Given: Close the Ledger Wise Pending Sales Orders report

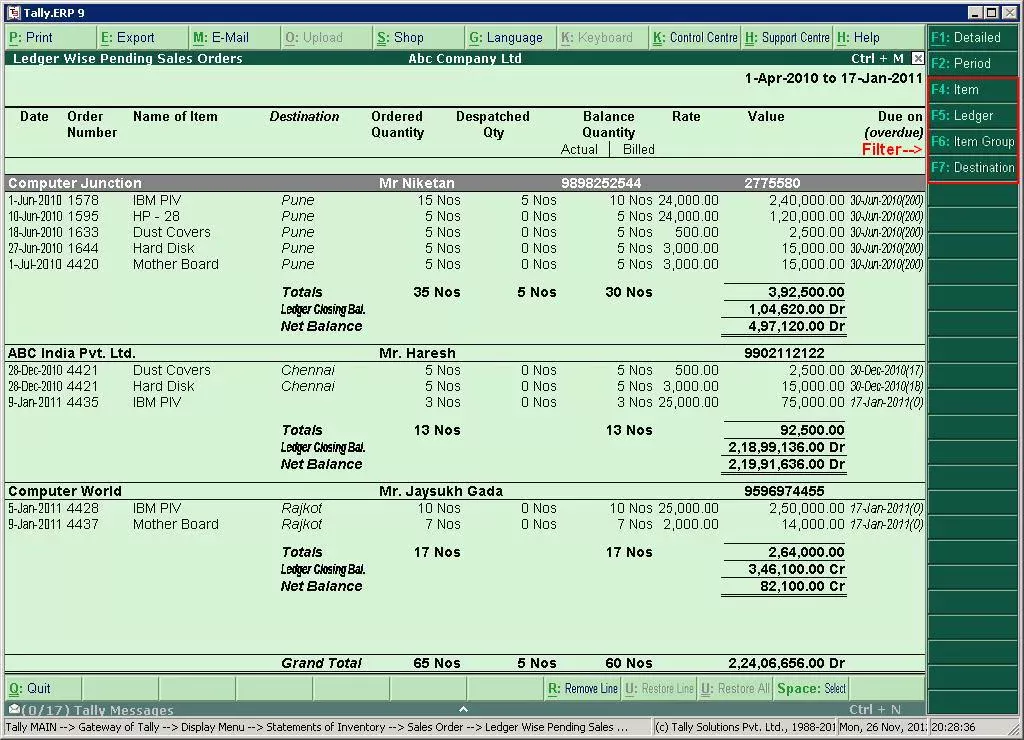Looking at the screenshot, I should tap(918, 59).
